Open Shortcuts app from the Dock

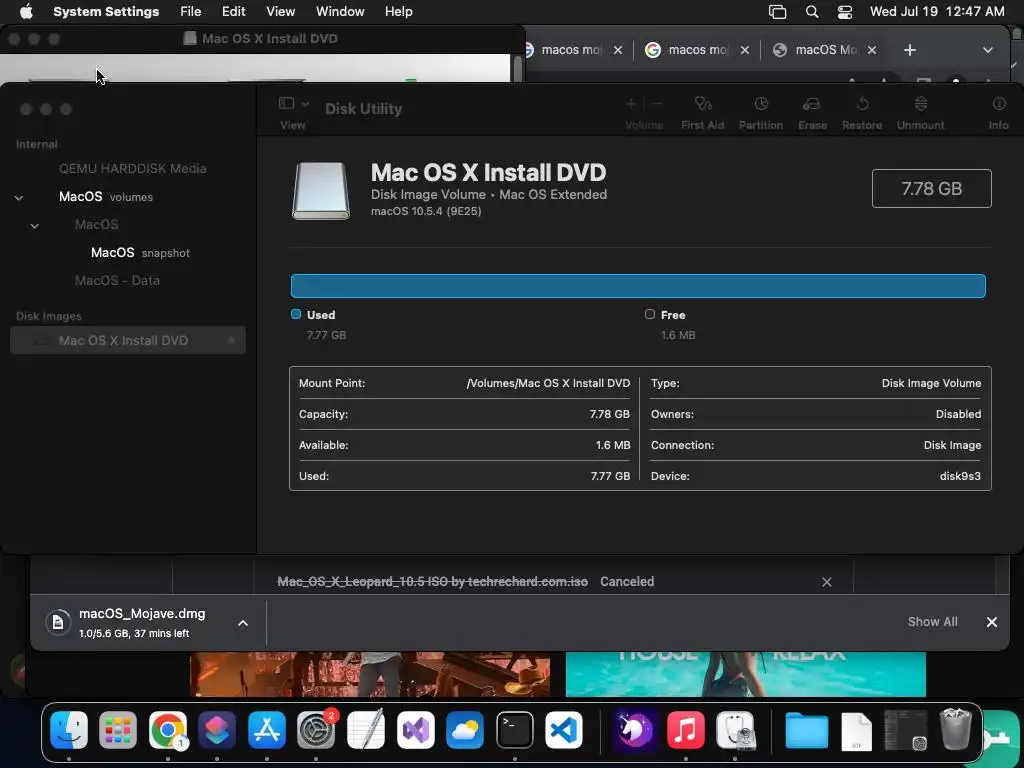coord(217,729)
